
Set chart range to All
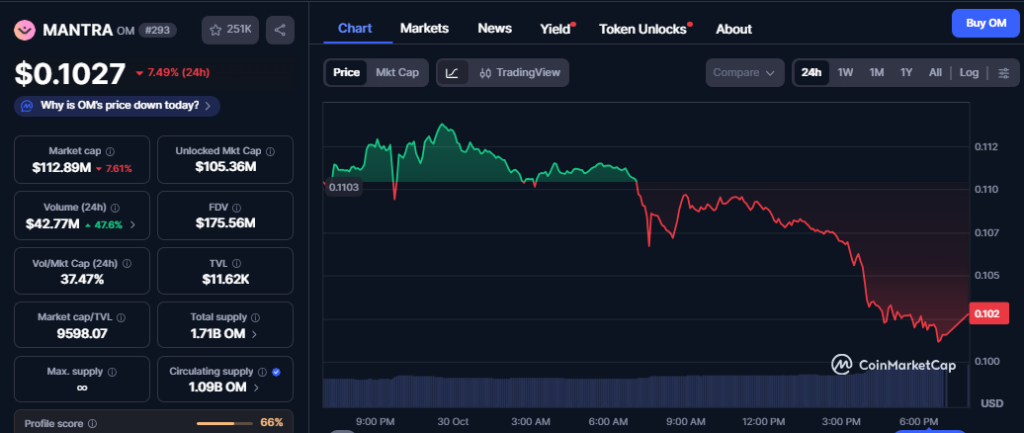[x=935, y=72]
